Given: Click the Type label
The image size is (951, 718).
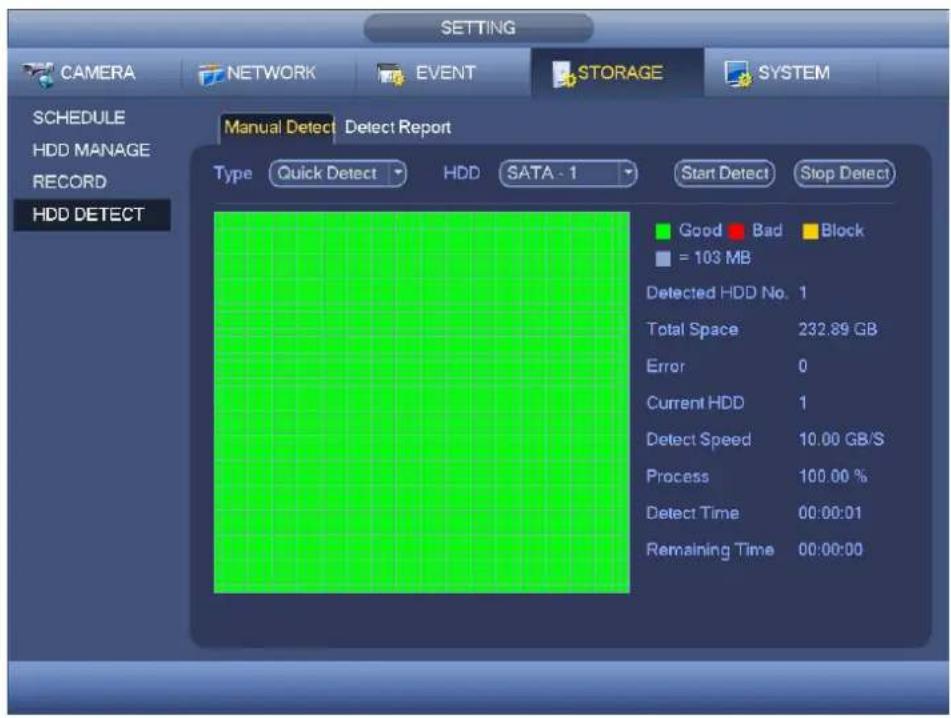Looking at the screenshot, I should point(233,174).
